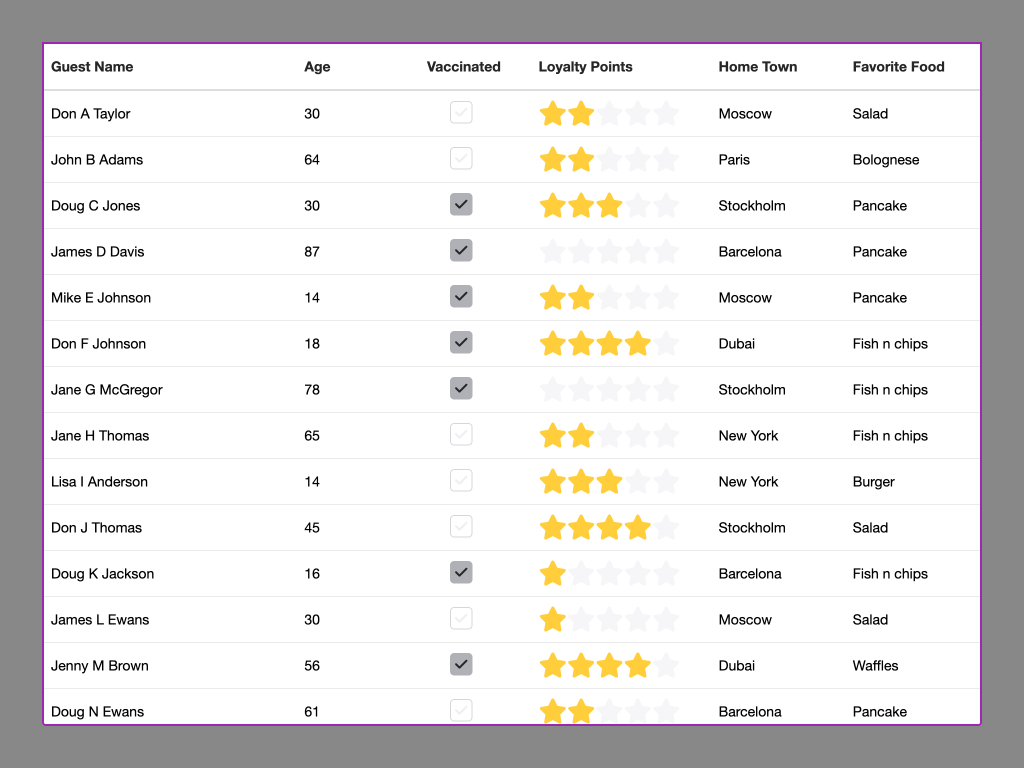Sort by the Guest Name column header

pos(92,67)
